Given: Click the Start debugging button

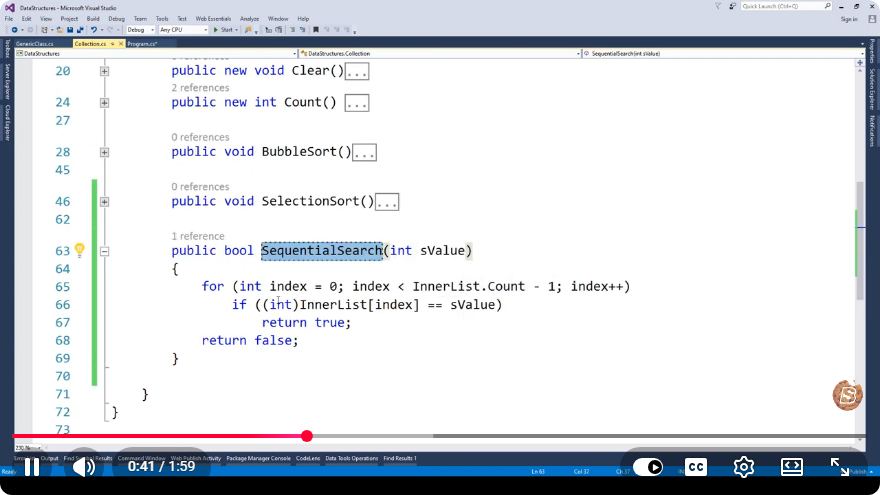Looking at the screenshot, I should click(225, 30).
